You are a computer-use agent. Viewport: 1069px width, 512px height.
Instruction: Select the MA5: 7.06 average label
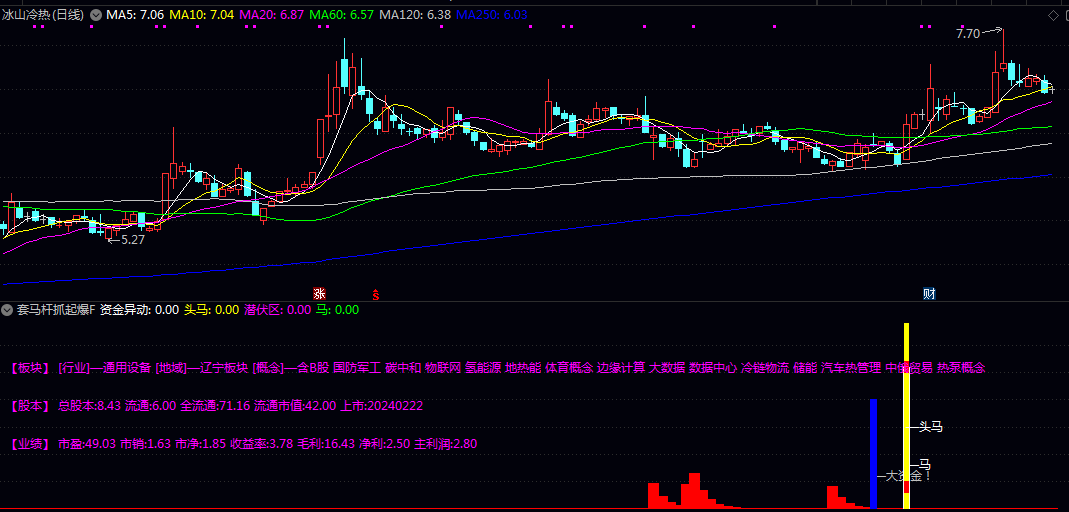134,15
